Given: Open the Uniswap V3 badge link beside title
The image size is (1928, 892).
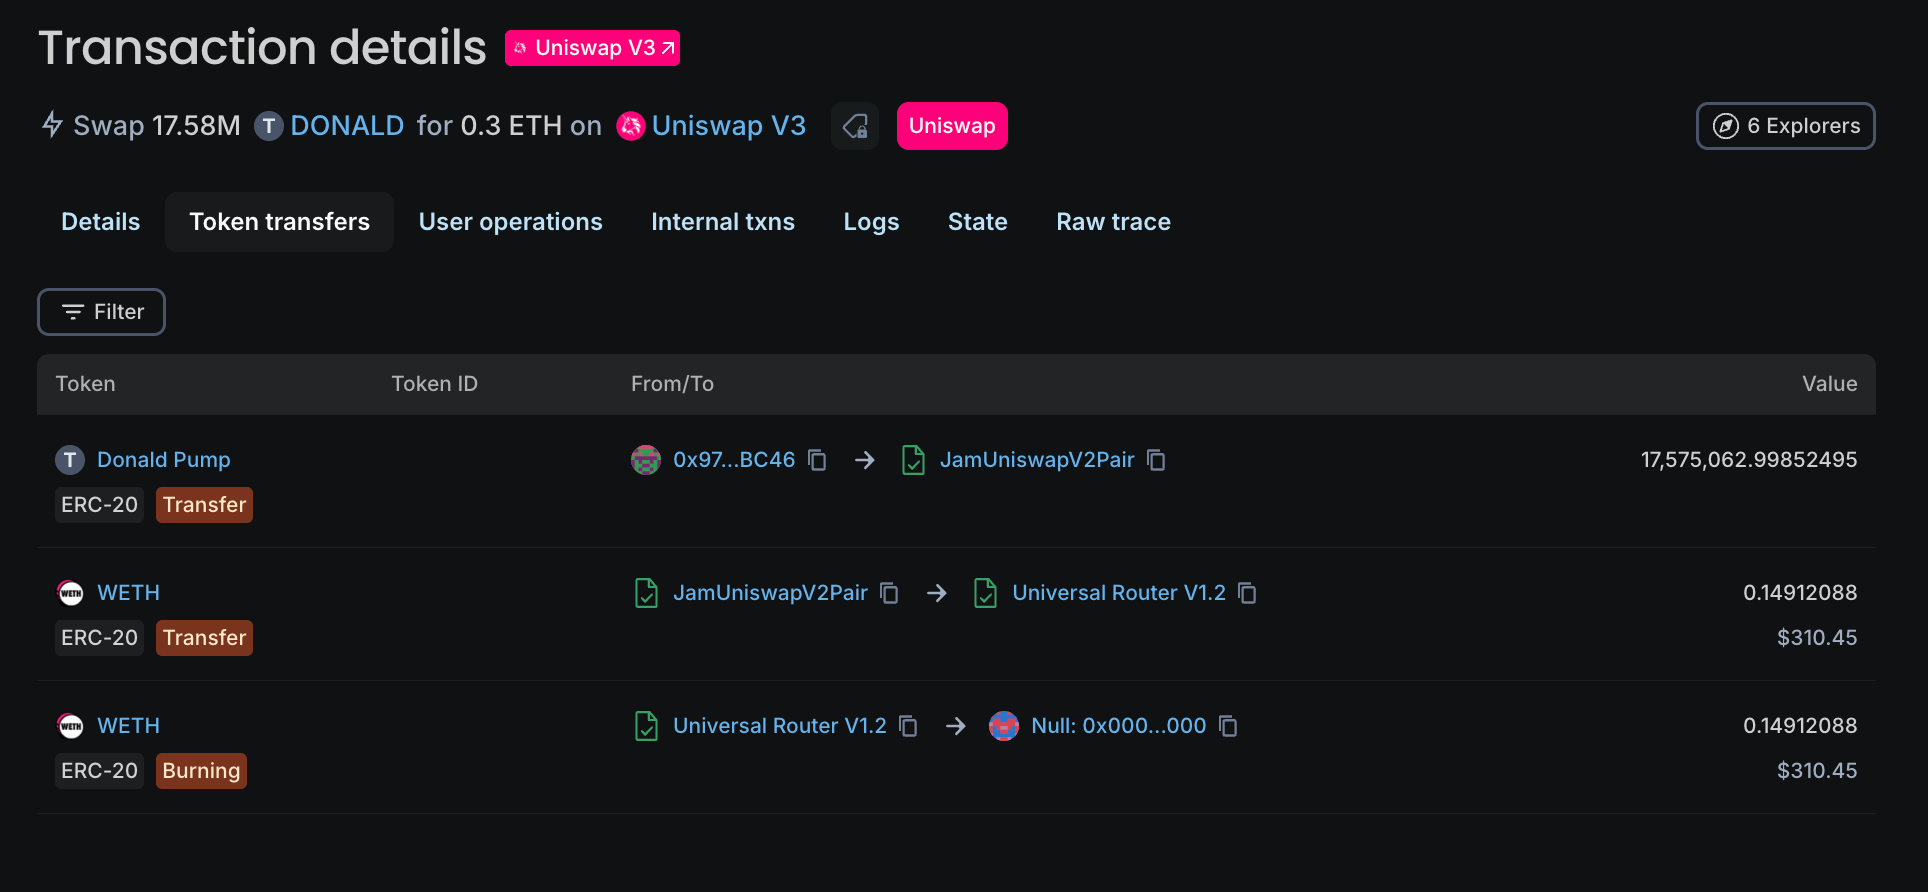Looking at the screenshot, I should coord(592,48).
